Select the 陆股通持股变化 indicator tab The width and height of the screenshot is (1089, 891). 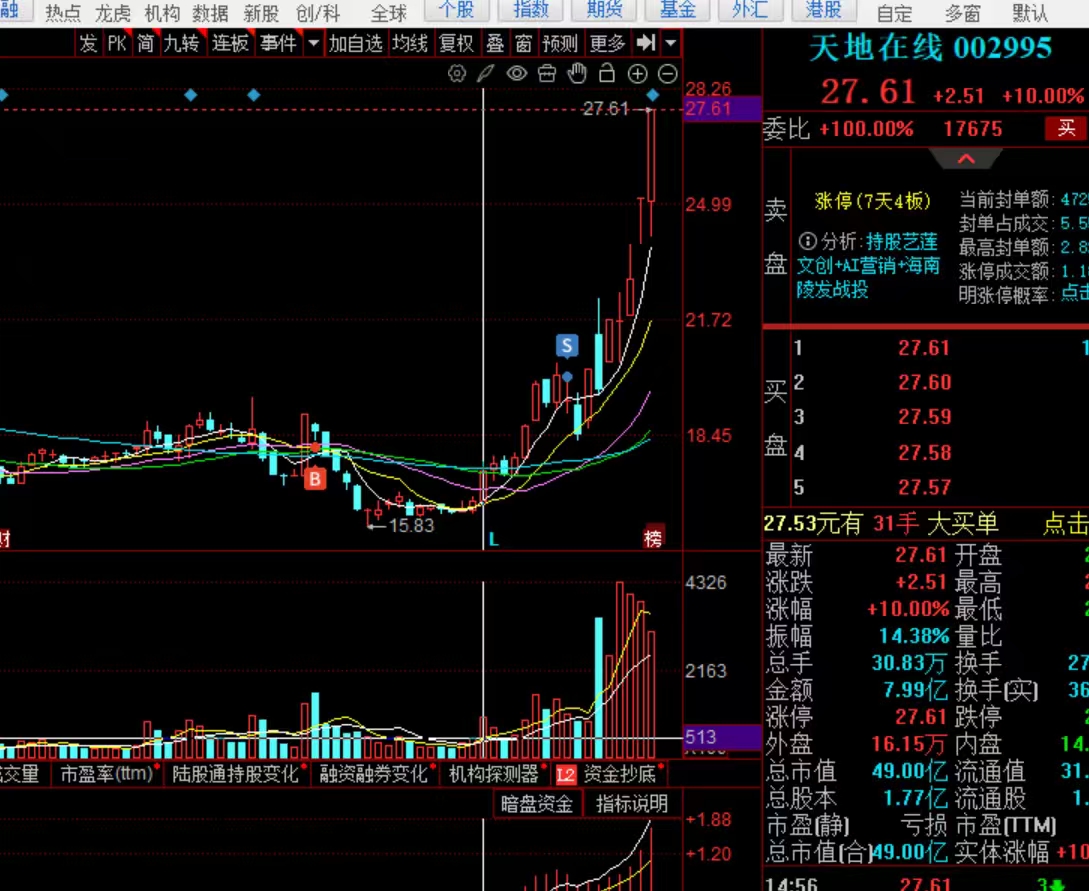(235, 773)
